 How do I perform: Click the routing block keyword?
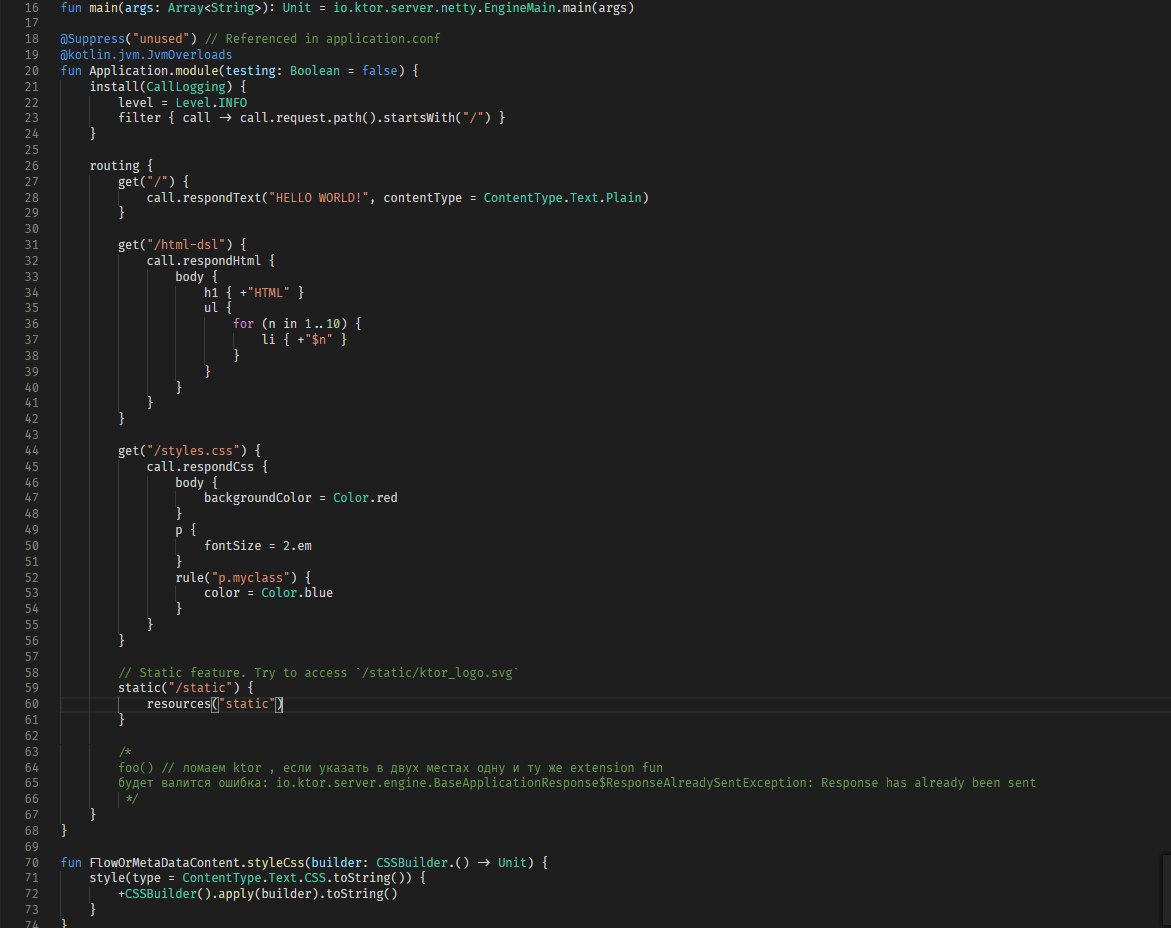114,166
